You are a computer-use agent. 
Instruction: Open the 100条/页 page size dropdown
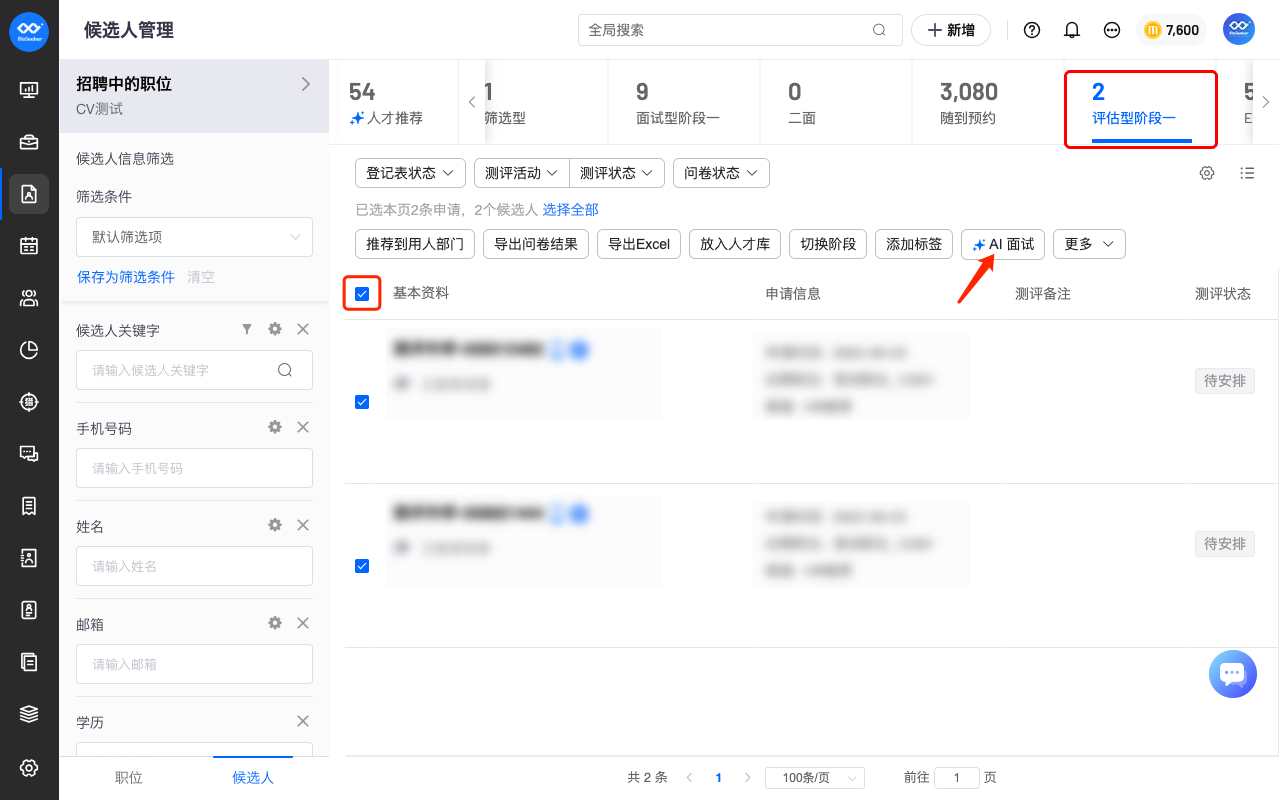[x=814, y=778]
